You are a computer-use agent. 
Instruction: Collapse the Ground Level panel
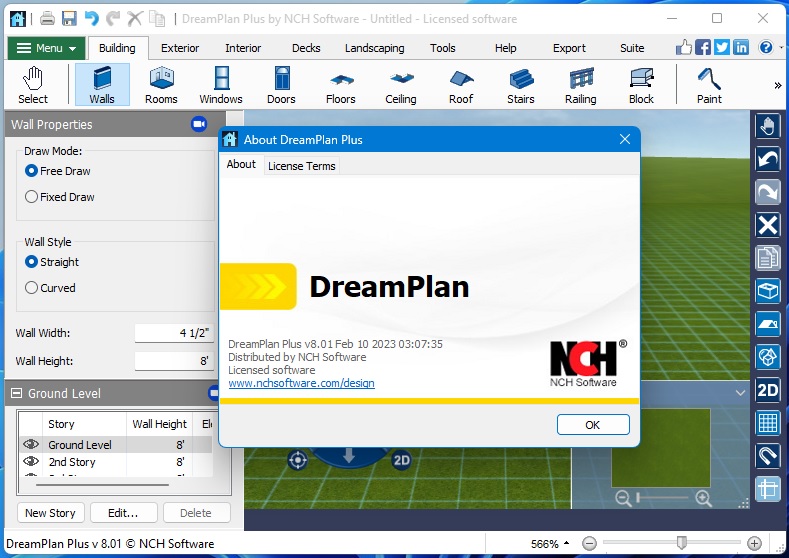click(17, 393)
